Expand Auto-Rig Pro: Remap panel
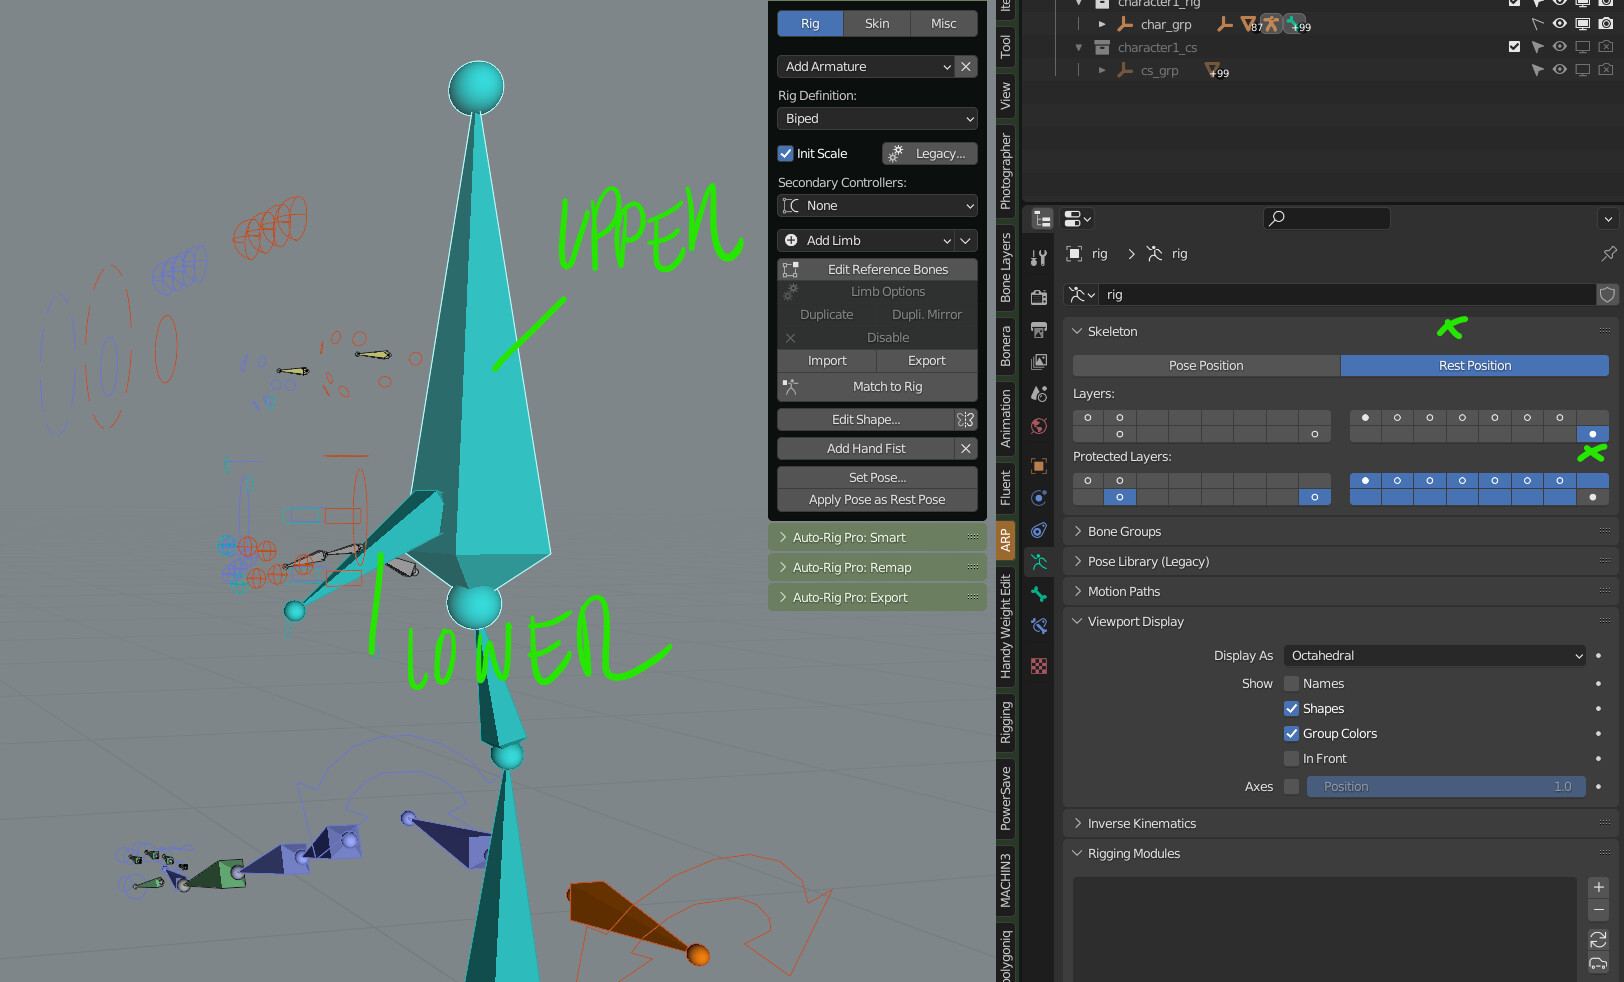This screenshot has width=1624, height=982. tap(877, 568)
